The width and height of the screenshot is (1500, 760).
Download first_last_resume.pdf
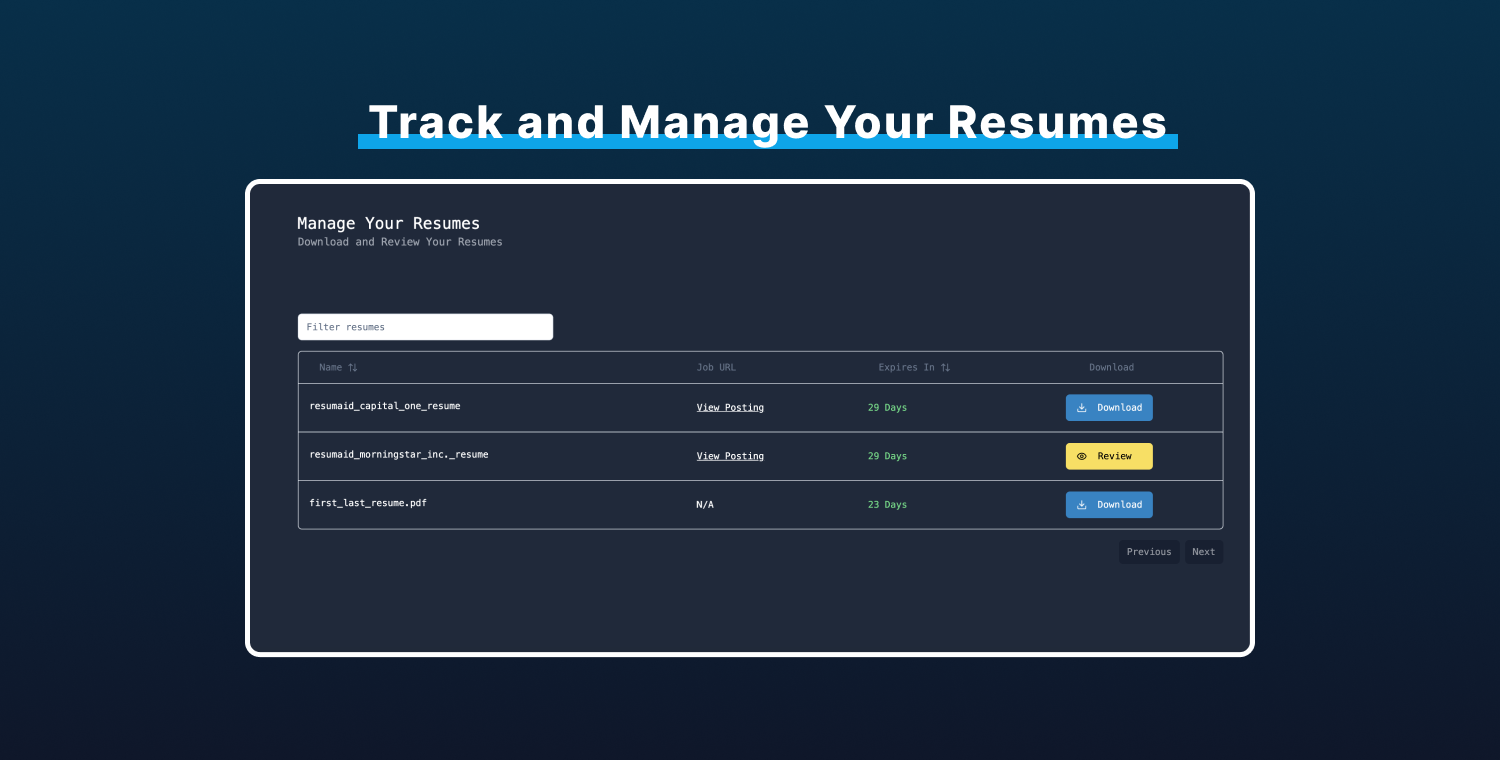point(1109,505)
